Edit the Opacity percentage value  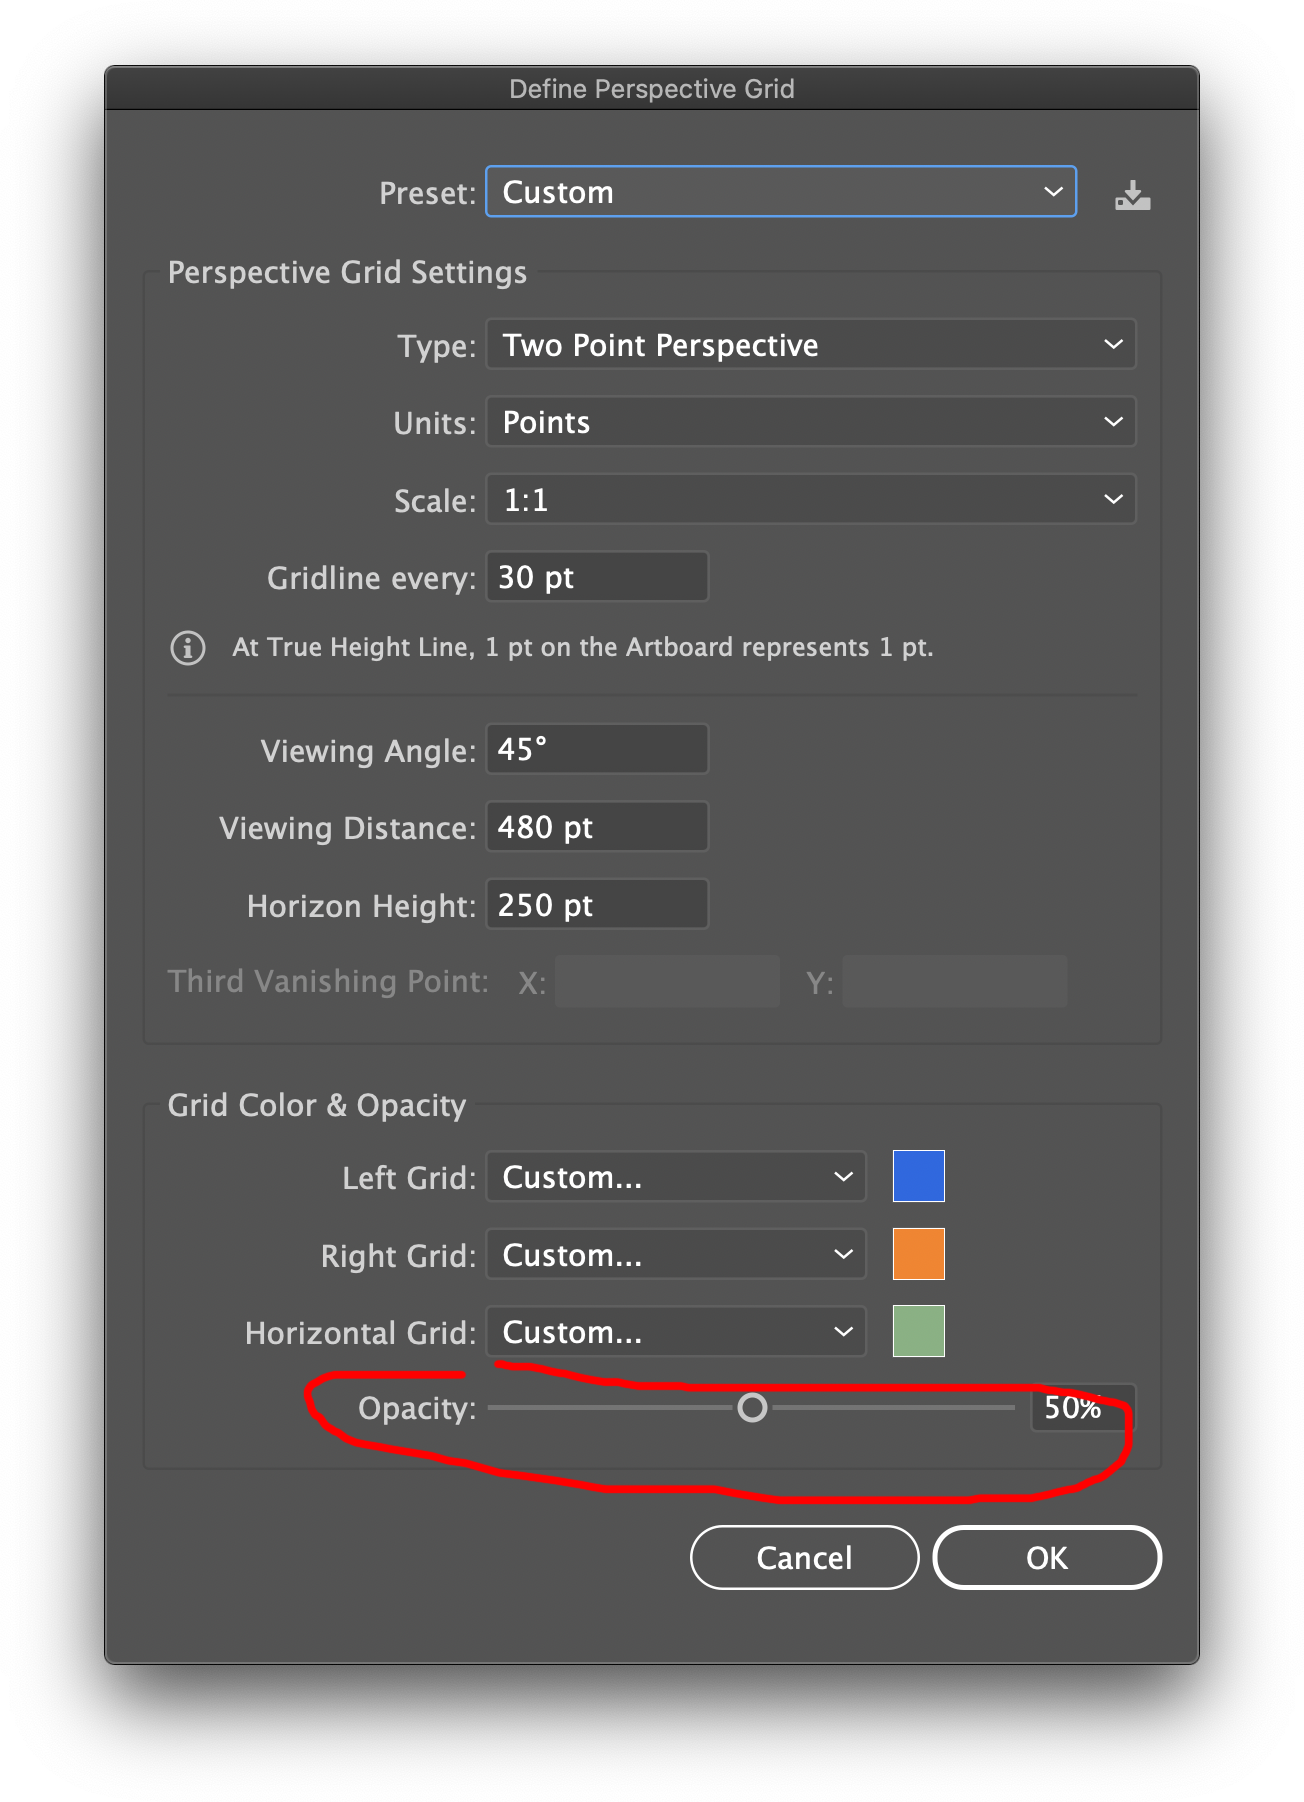pyautogui.click(x=1082, y=1408)
